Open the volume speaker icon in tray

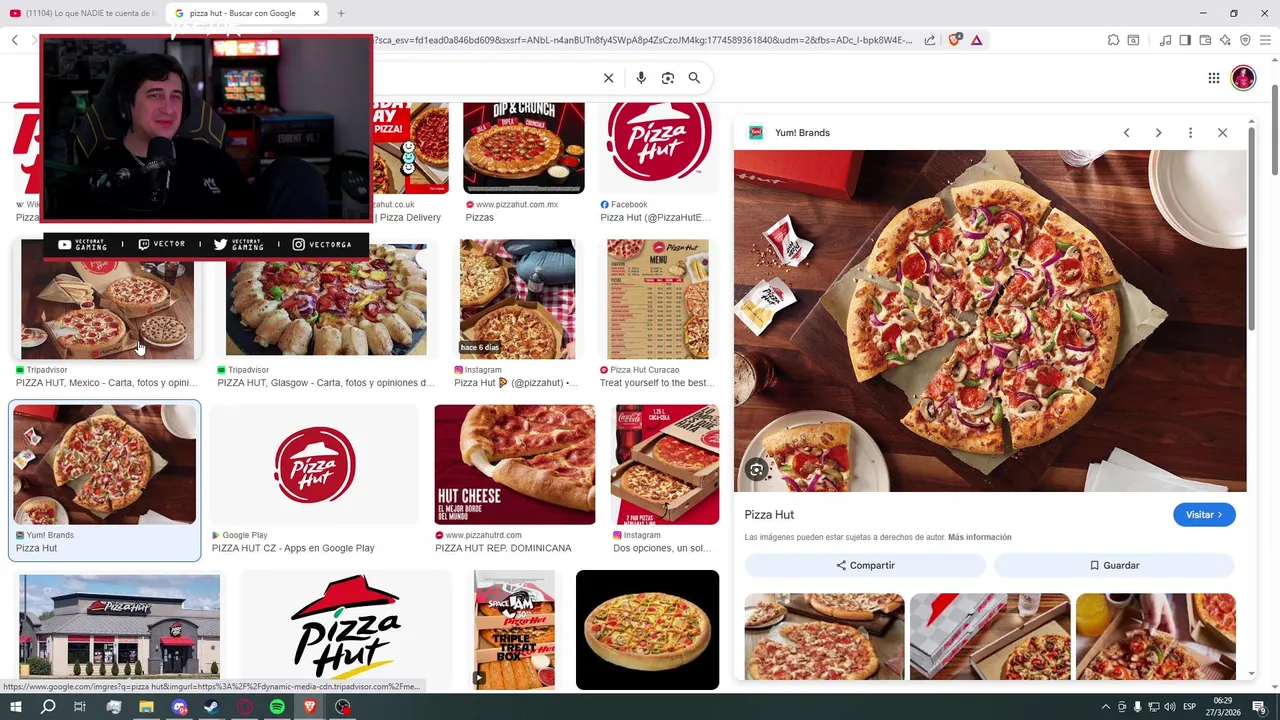pyautogui.click(x=1169, y=707)
